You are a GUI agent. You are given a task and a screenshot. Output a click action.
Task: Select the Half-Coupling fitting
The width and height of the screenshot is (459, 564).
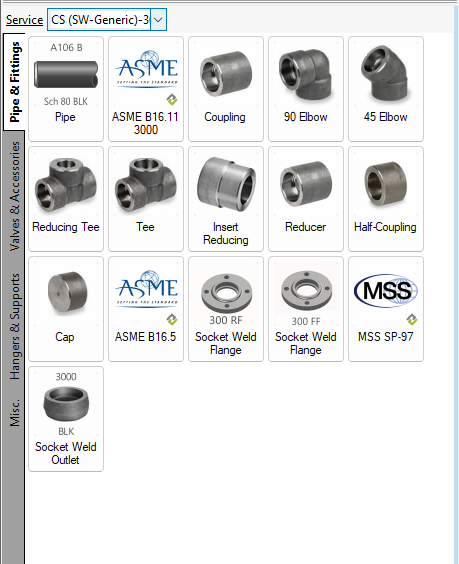[x=386, y=199]
